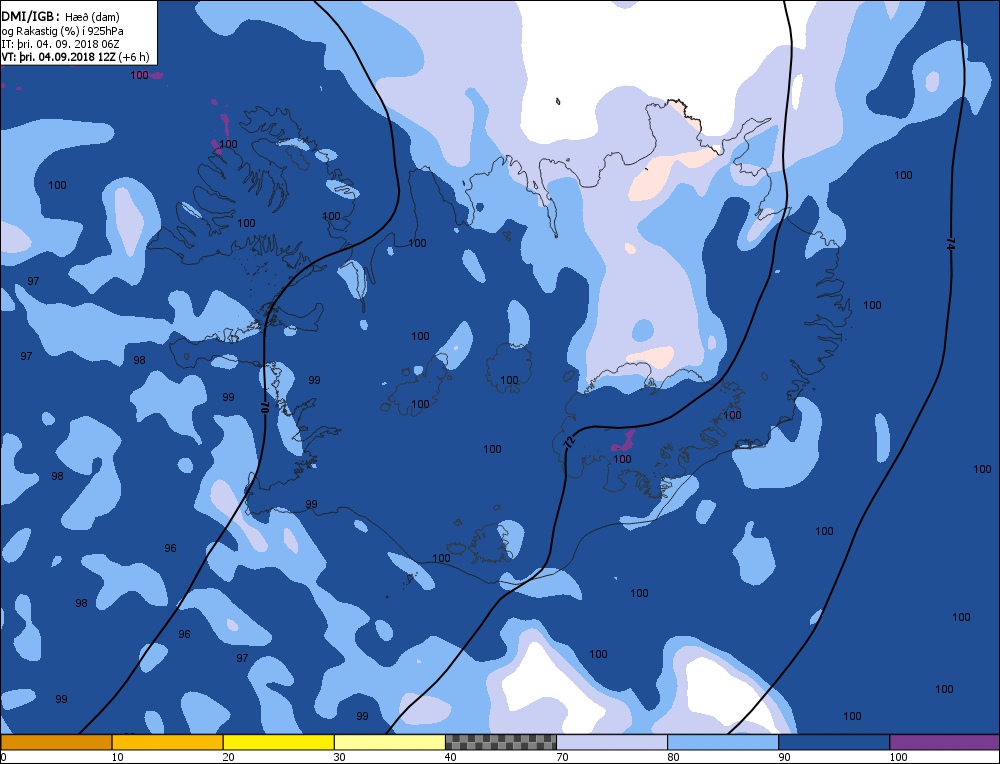Click the '70' height contour label
The height and width of the screenshot is (764, 1000).
click(x=264, y=408)
